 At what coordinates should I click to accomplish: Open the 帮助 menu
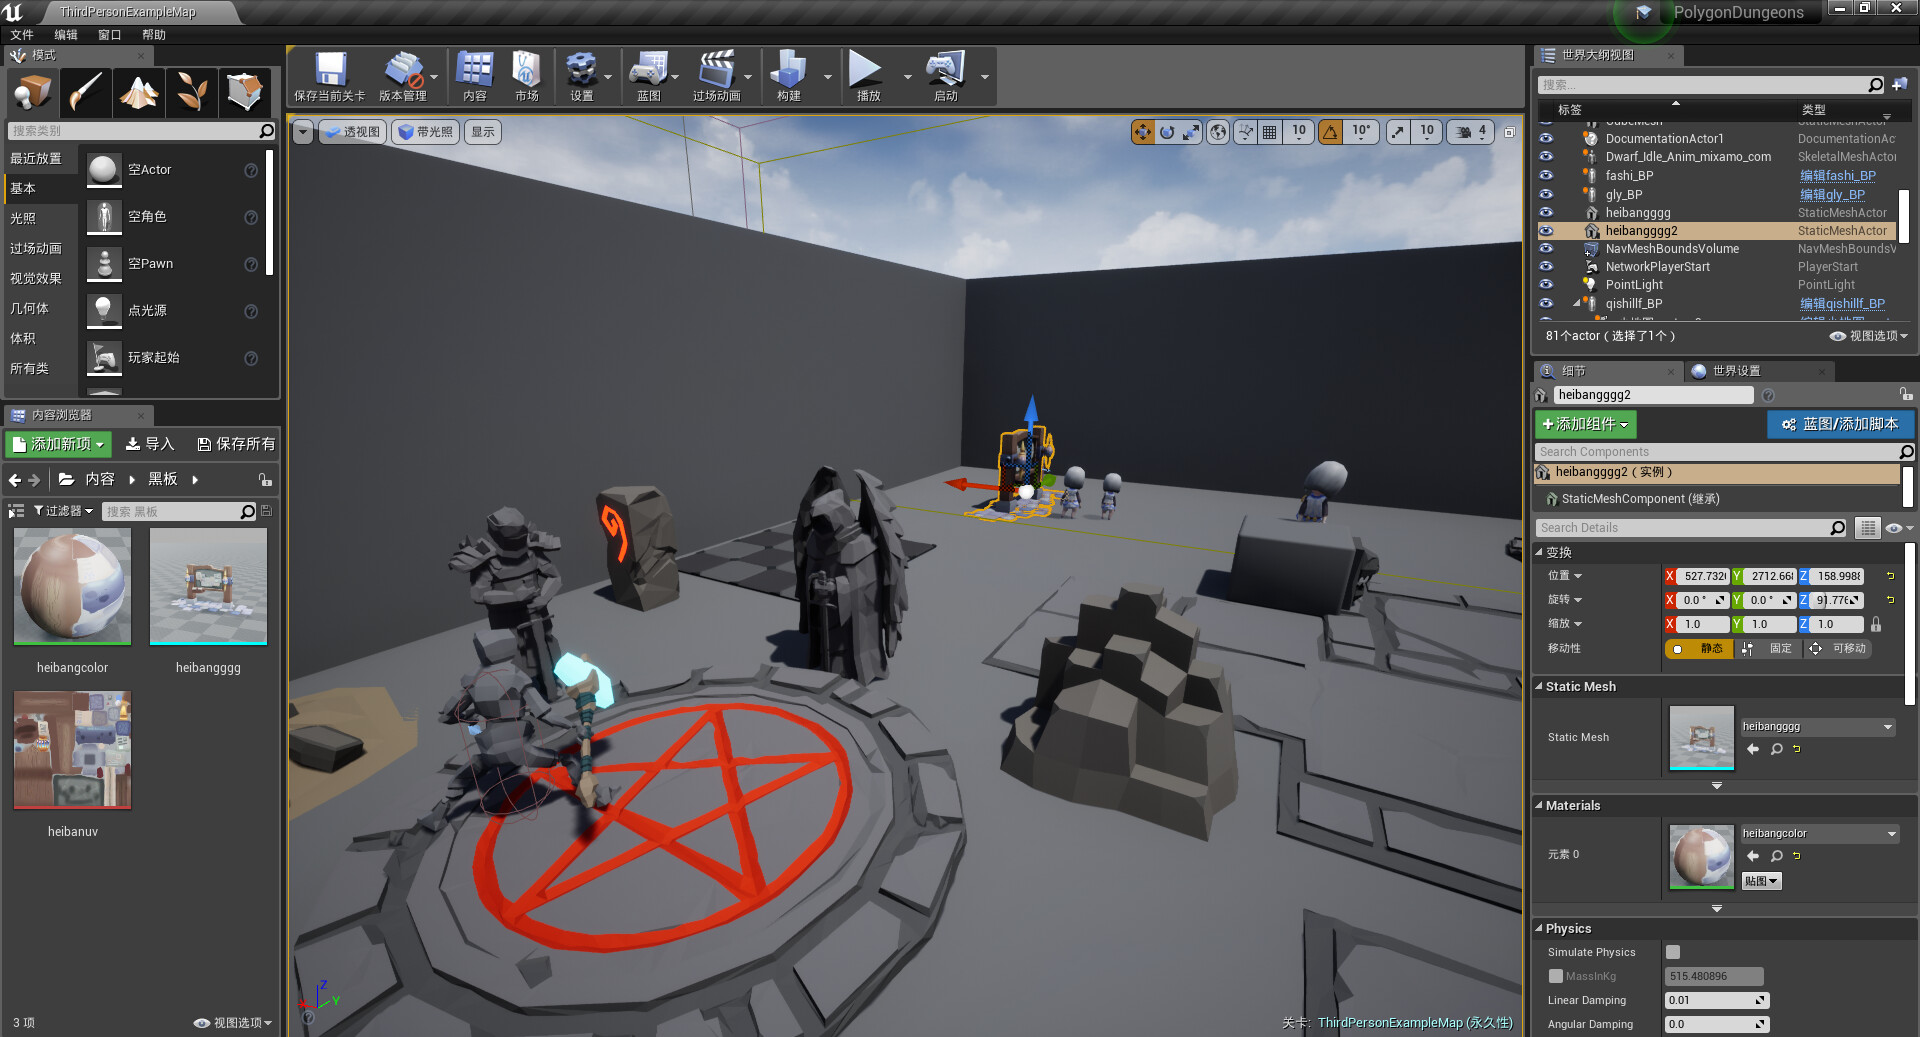154,35
